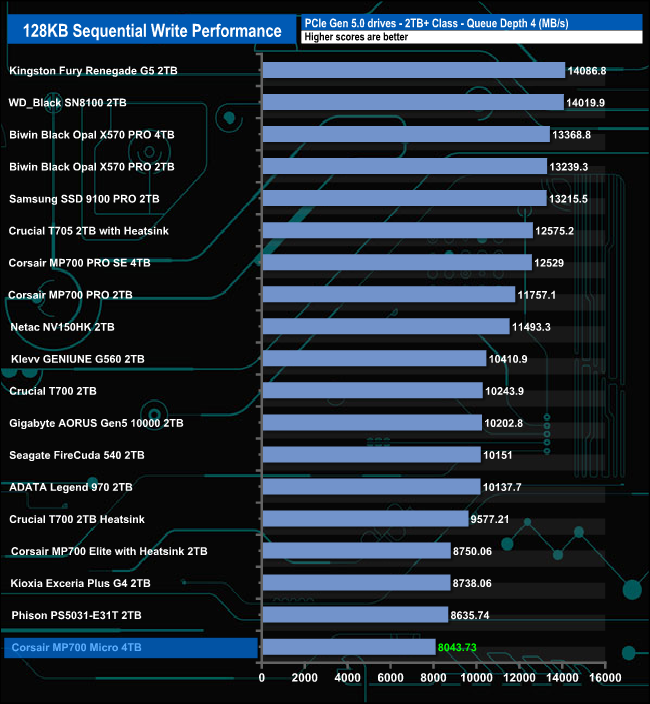Select the 'Corsair MP700 PRO SE 4TB' label
The image size is (650, 704).
pos(79,263)
